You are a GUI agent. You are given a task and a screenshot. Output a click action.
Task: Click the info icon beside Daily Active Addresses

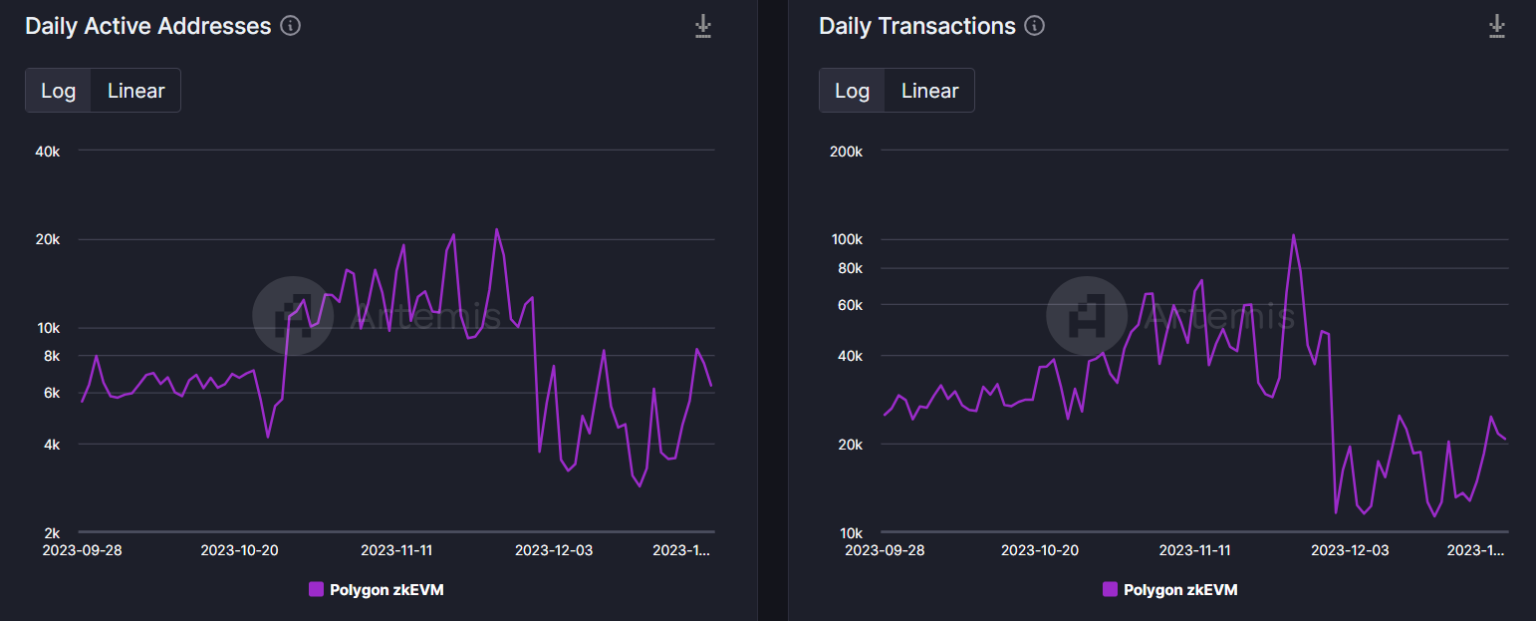[x=290, y=26]
